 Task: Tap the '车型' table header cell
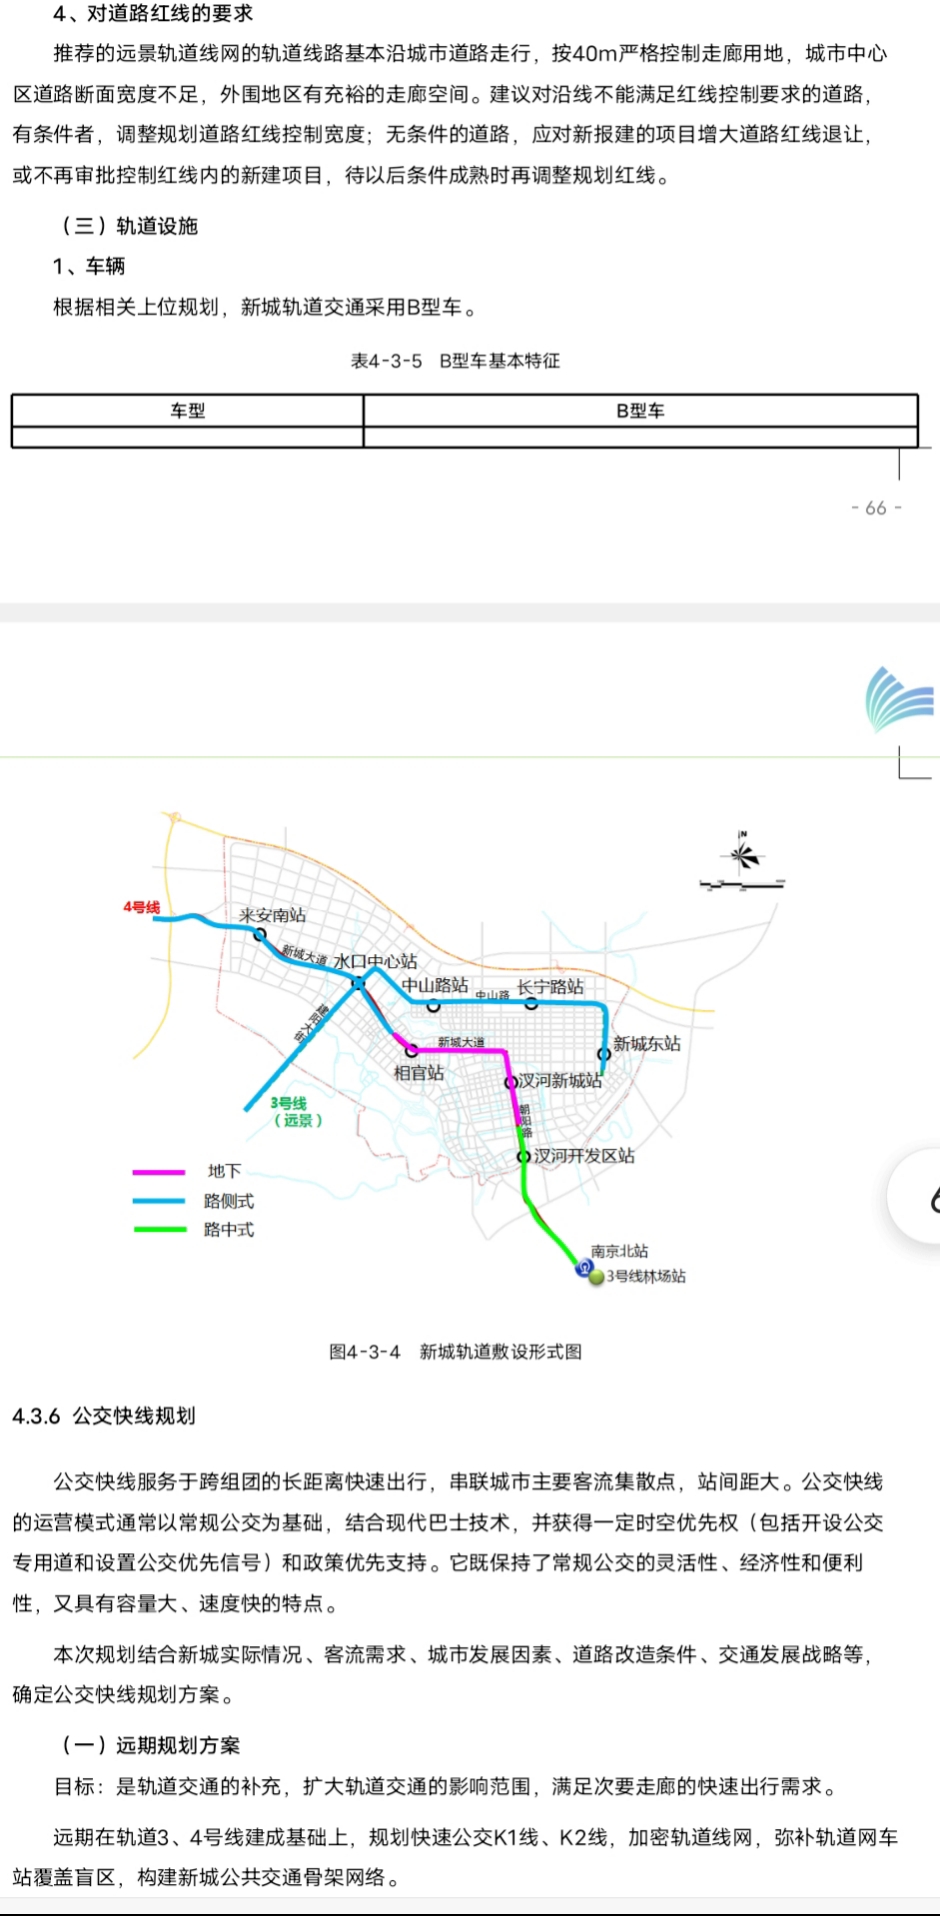coord(187,411)
